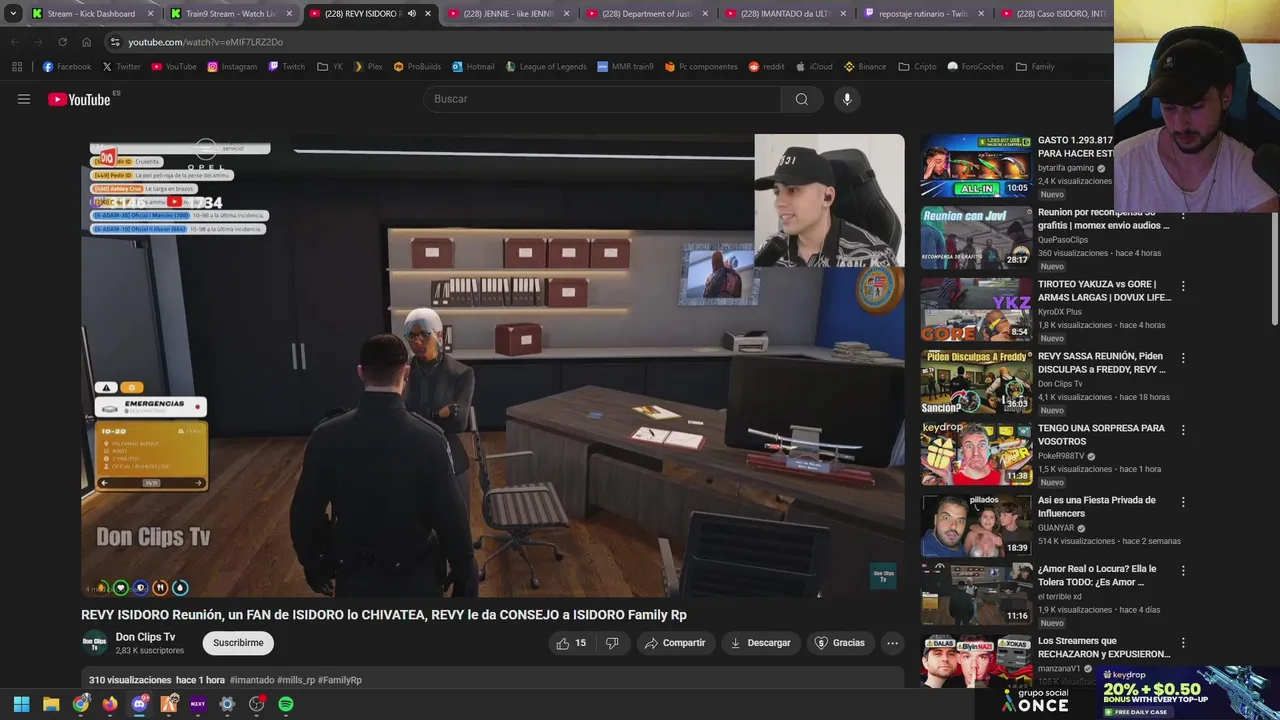Mute the REVY ISIDORO tab audio icon
1280x720 pixels.
[x=411, y=14]
